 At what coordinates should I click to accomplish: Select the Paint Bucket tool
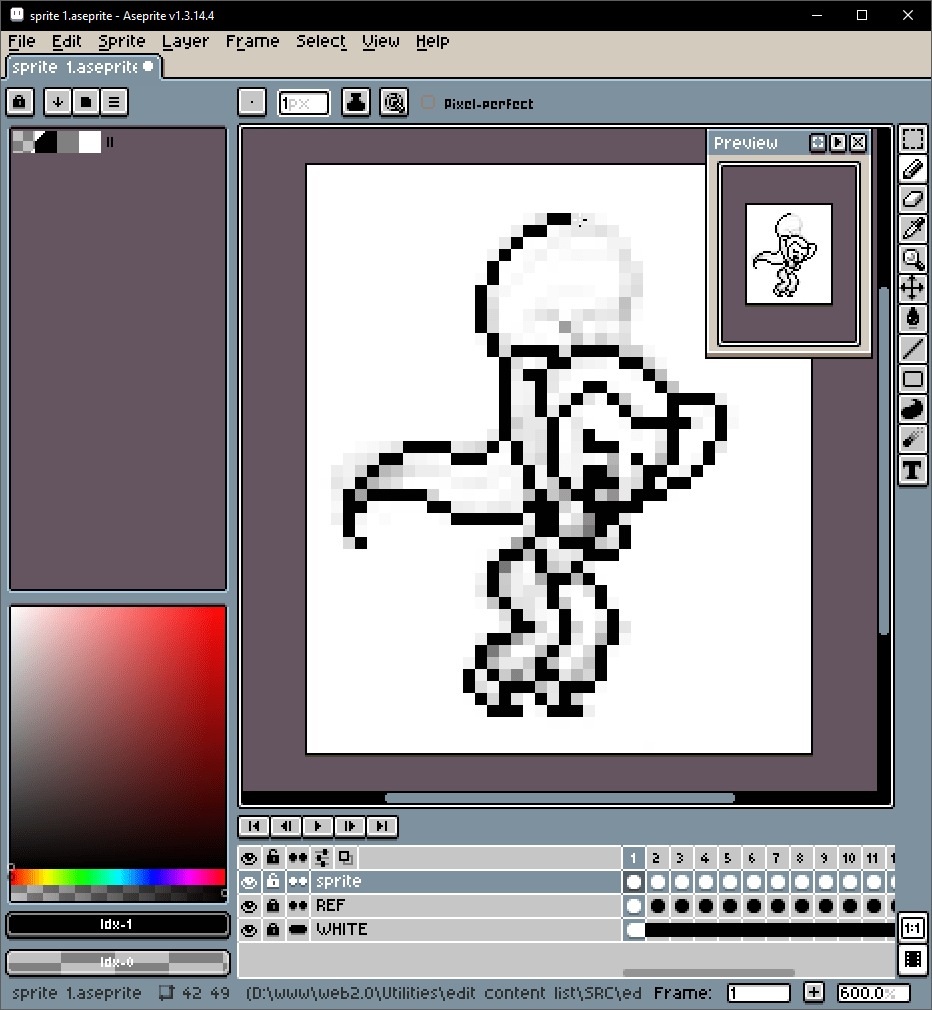click(912, 318)
